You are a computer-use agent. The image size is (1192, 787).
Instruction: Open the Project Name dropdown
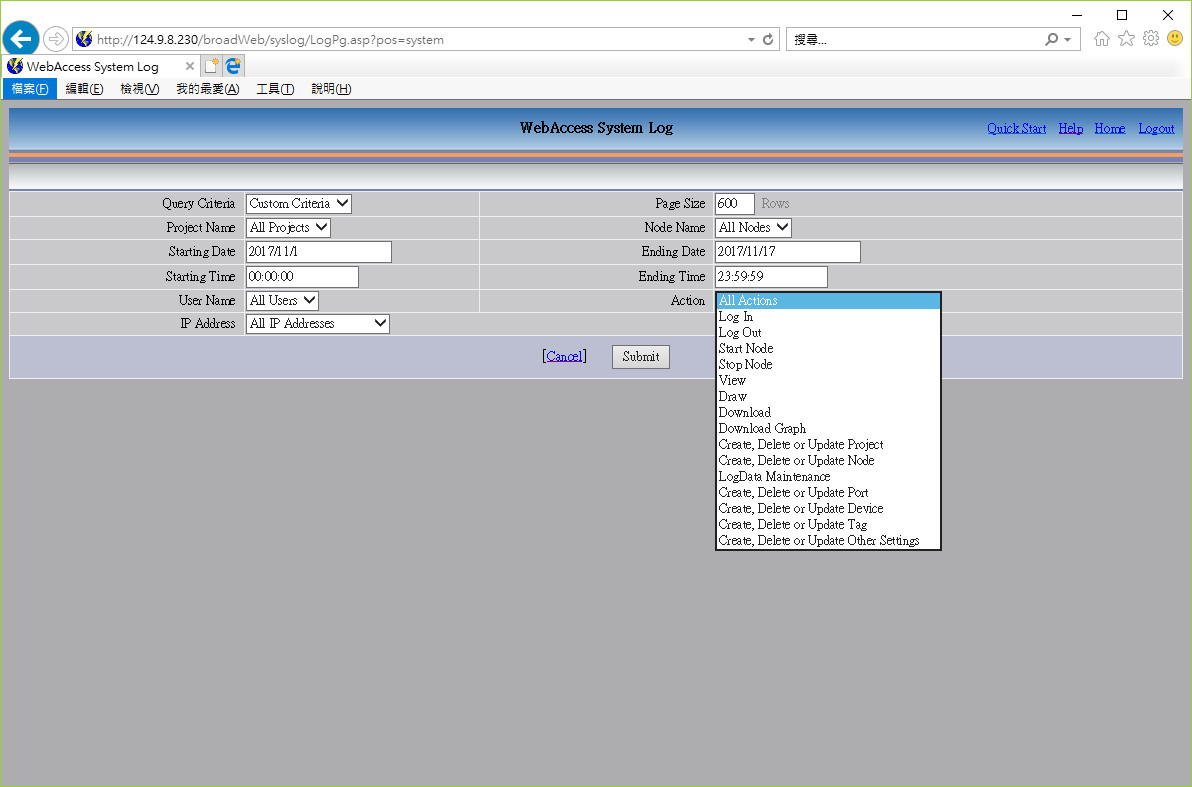tap(288, 227)
